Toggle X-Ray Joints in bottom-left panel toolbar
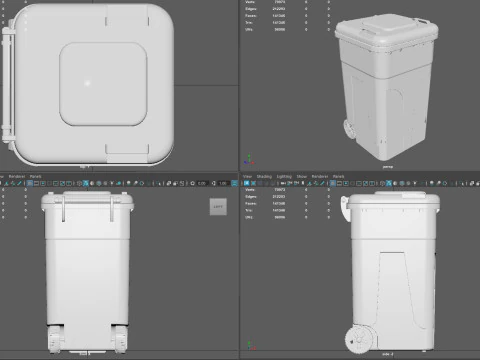 (x=182, y=183)
